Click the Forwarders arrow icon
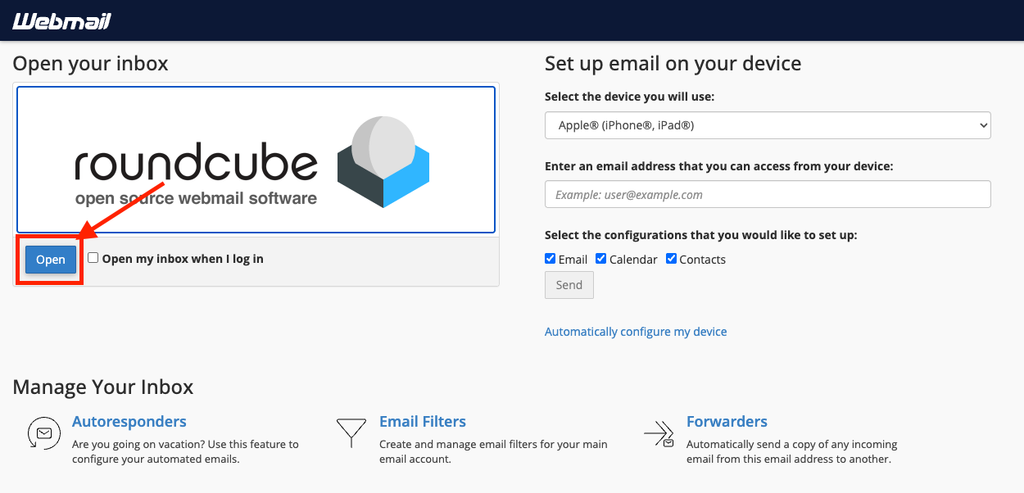The height and width of the screenshot is (493, 1024). point(659,433)
